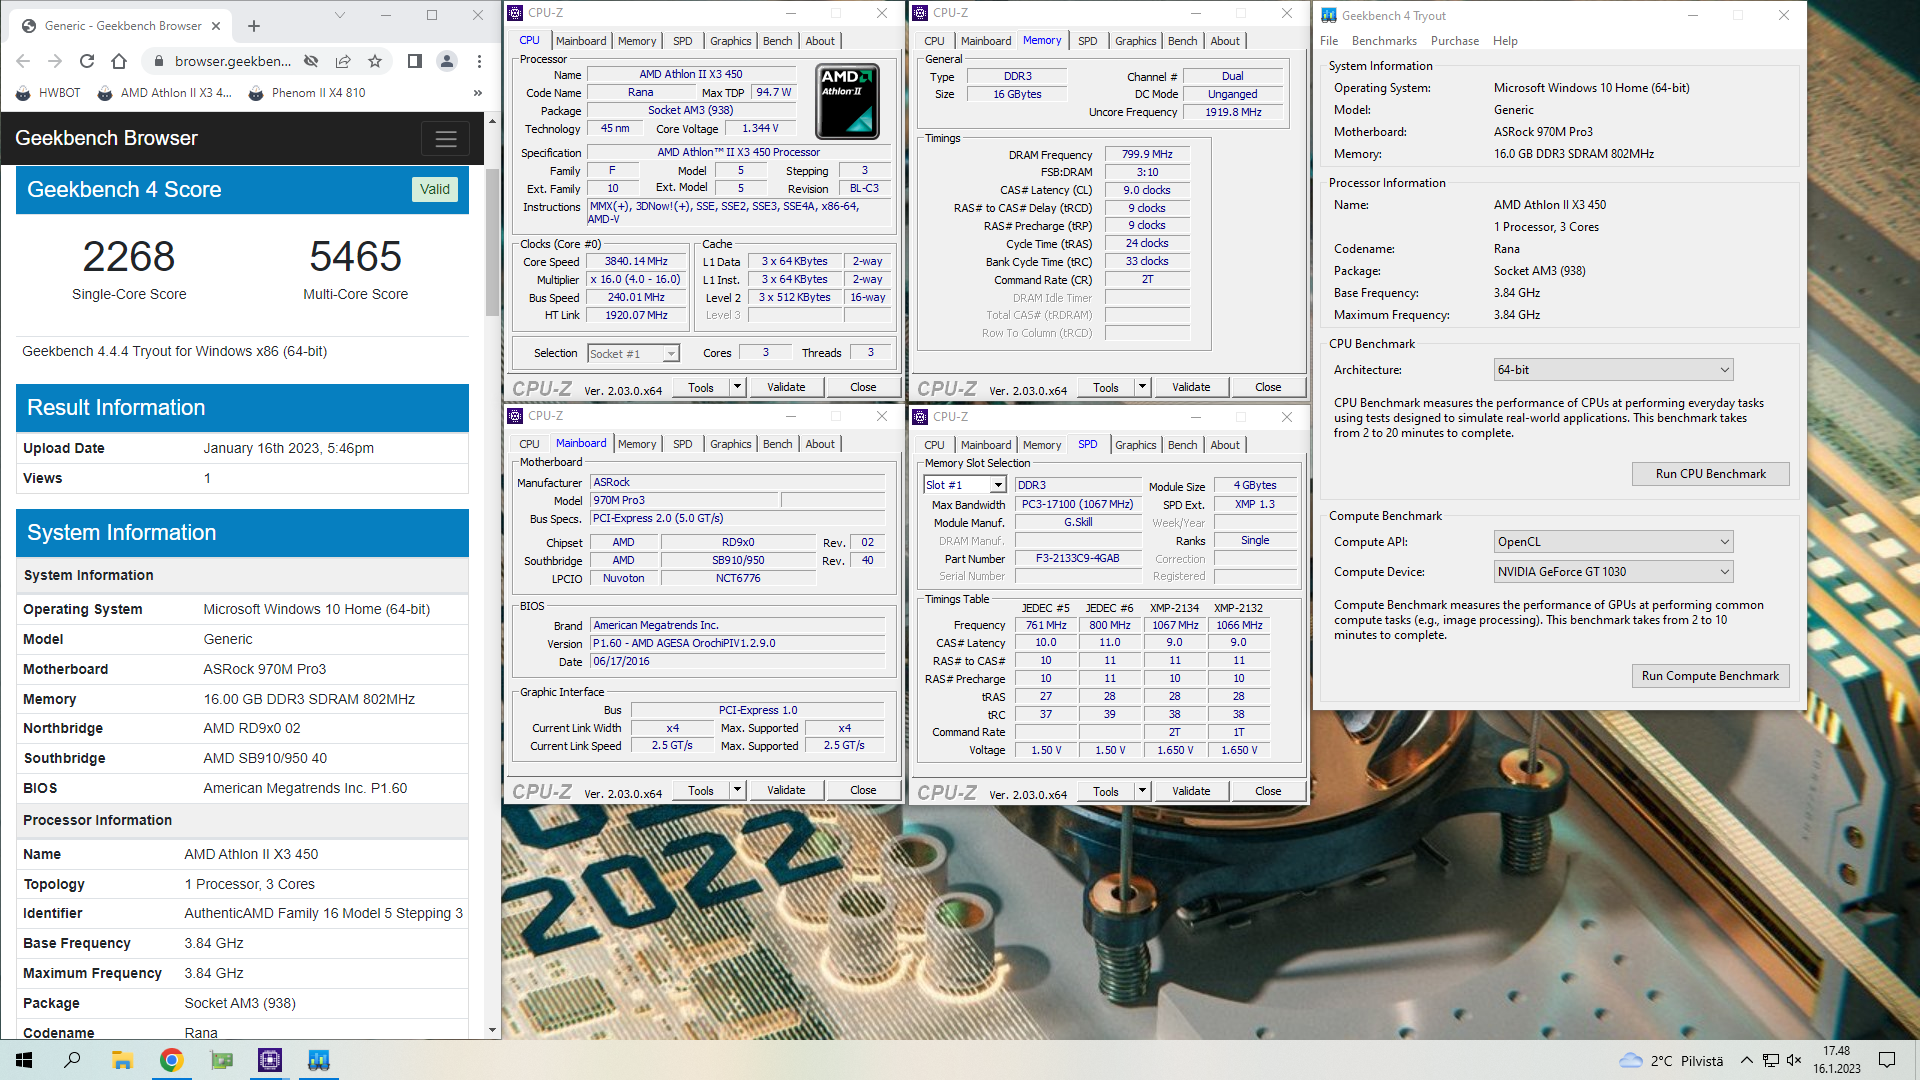Open the green hardware app in taskbar
This screenshot has height=1080, width=1920.
221,1060
